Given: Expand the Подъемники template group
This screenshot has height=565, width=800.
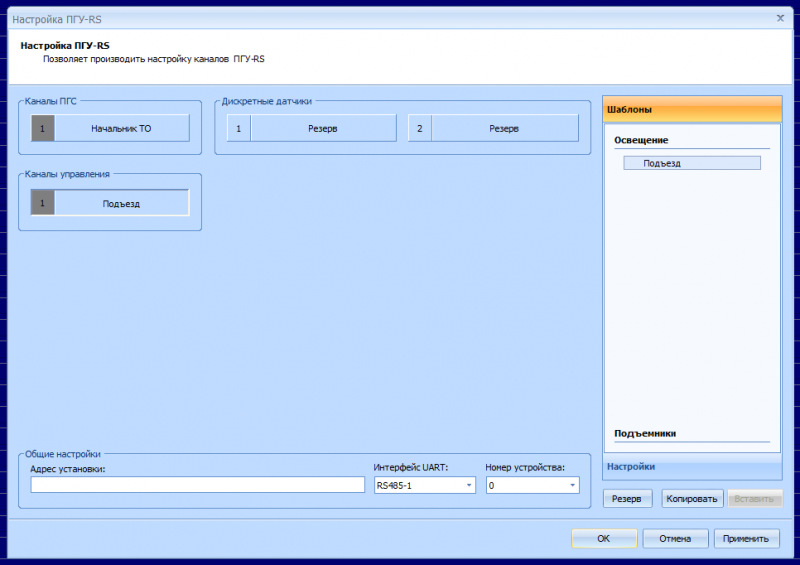Looking at the screenshot, I should coord(645,433).
